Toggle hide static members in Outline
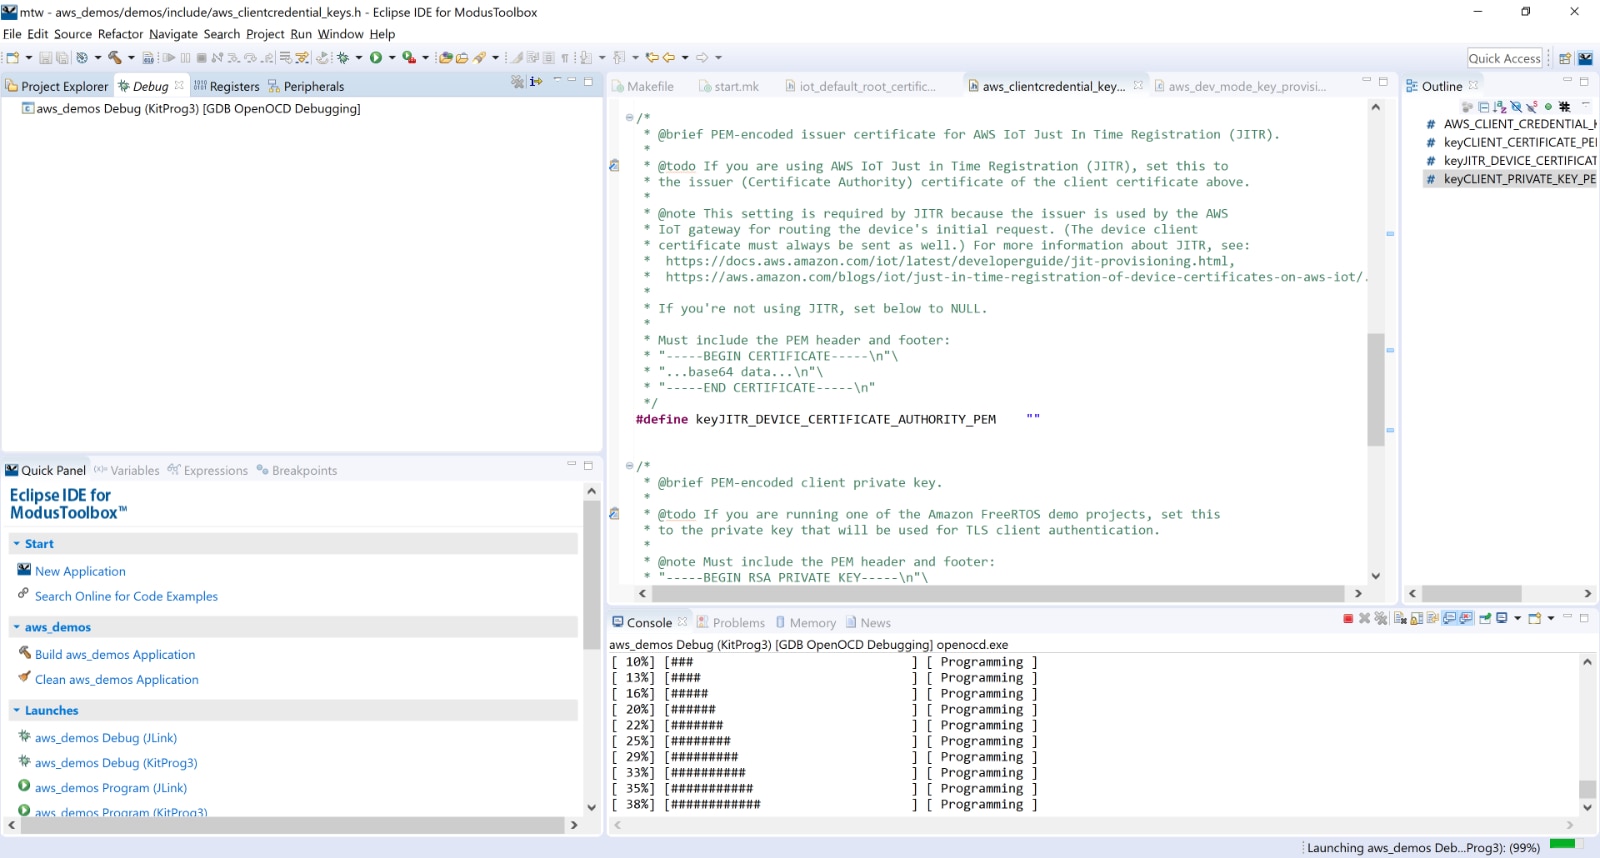This screenshot has height=858, width=1600. click(1531, 107)
